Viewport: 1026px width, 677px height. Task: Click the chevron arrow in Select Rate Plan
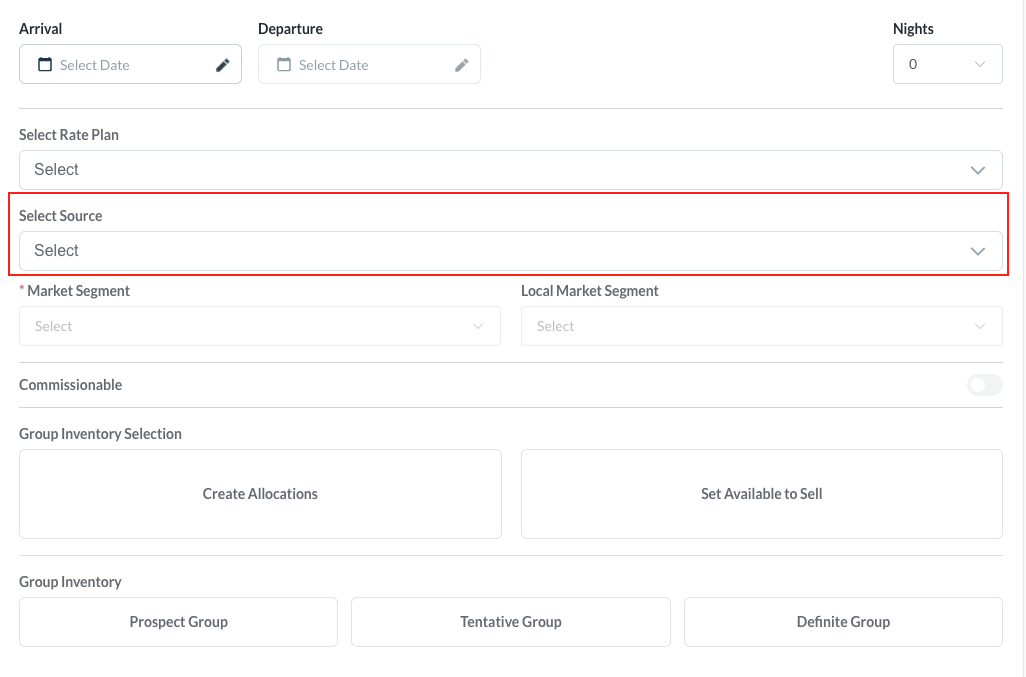pyautogui.click(x=978, y=170)
